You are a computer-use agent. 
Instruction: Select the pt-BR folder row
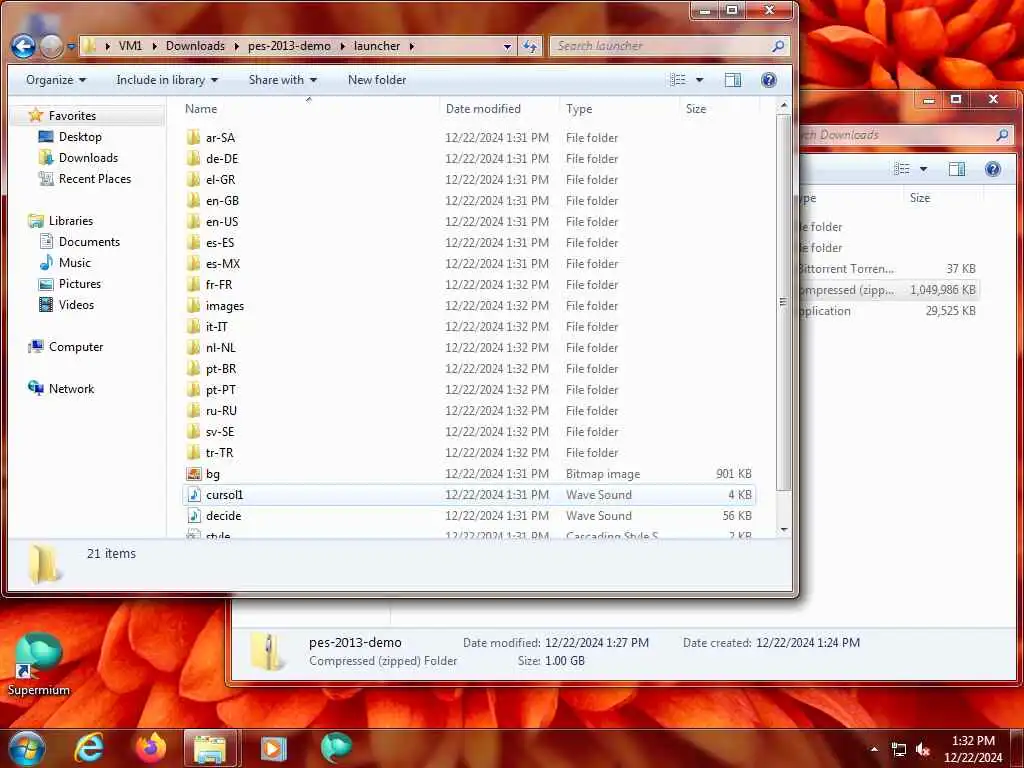pos(469,368)
